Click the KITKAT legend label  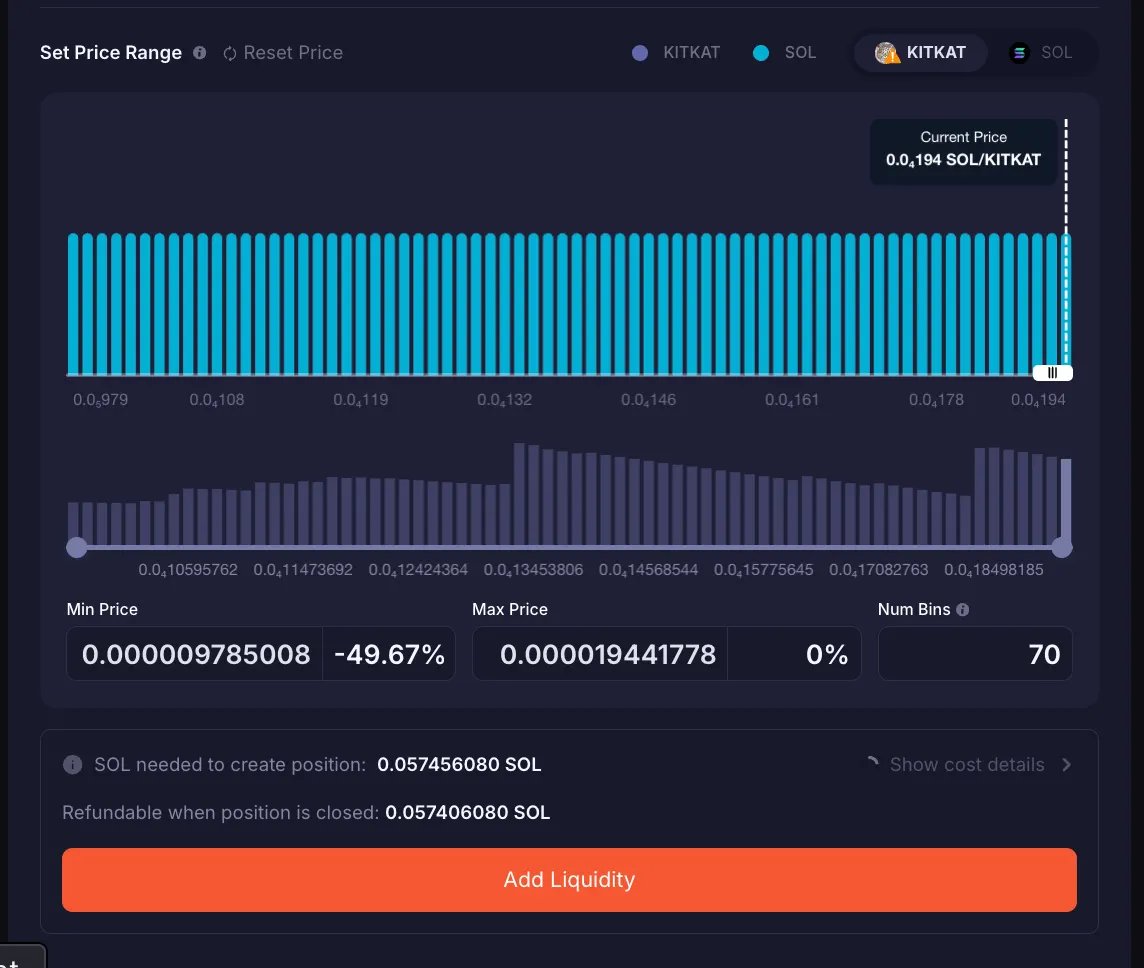[x=691, y=53]
